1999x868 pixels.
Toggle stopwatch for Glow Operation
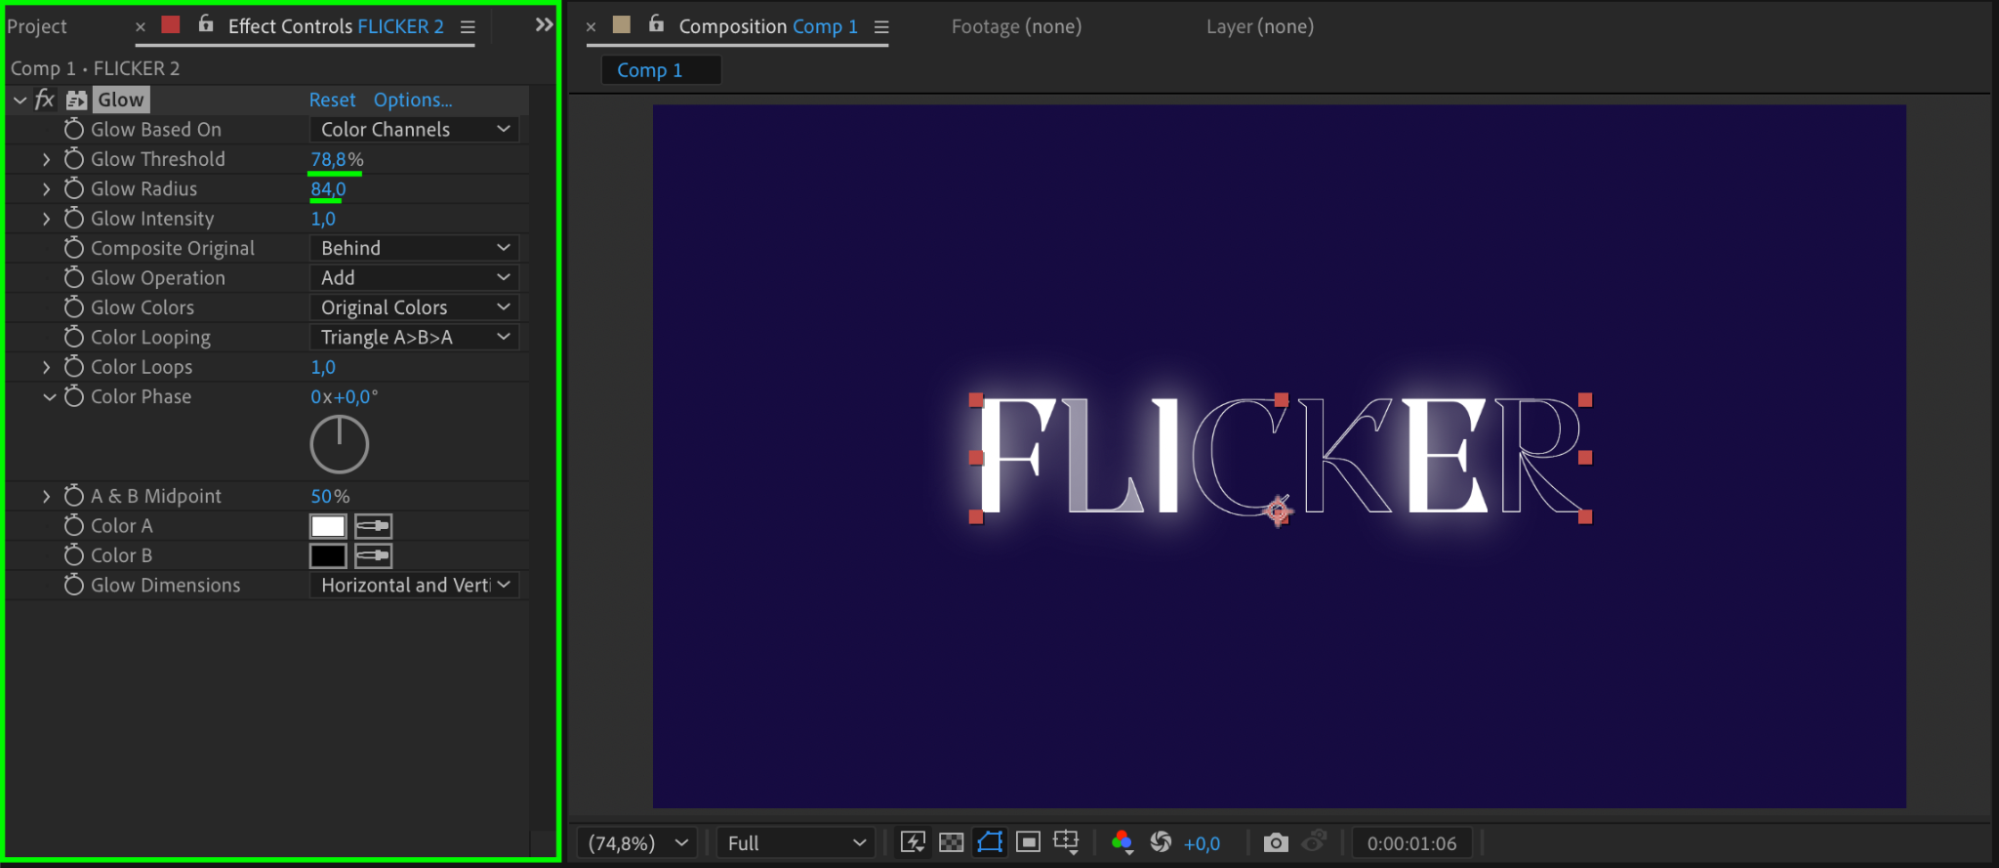74,277
